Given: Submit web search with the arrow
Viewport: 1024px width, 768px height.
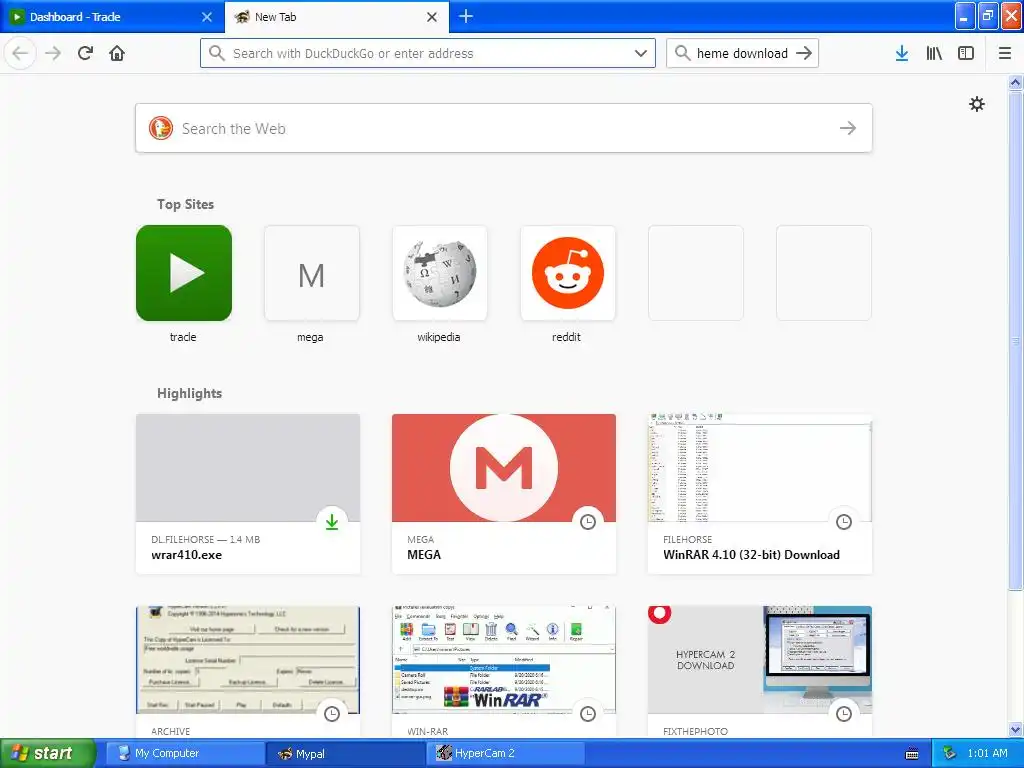Looking at the screenshot, I should (x=848, y=128).
